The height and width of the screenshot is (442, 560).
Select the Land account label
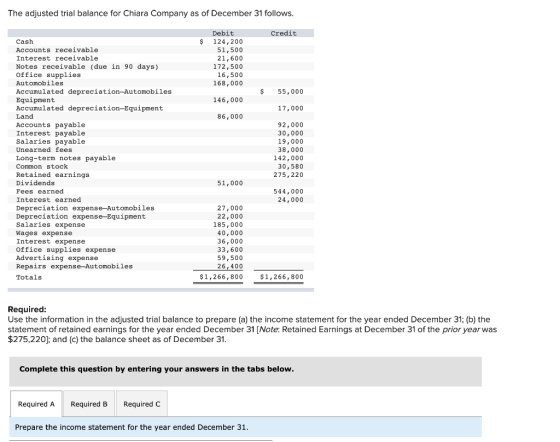click(25, 117)
